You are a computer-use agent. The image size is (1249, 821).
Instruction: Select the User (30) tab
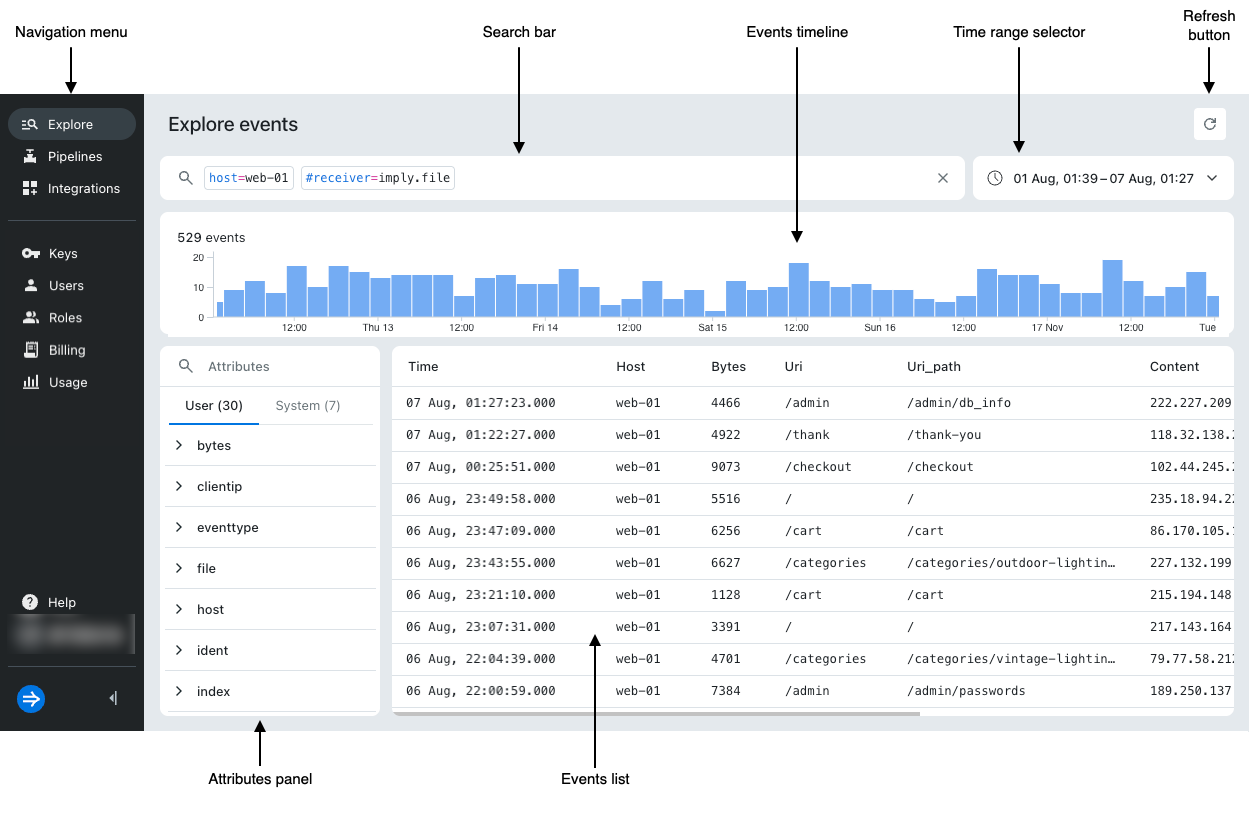(x=214, y=405)
